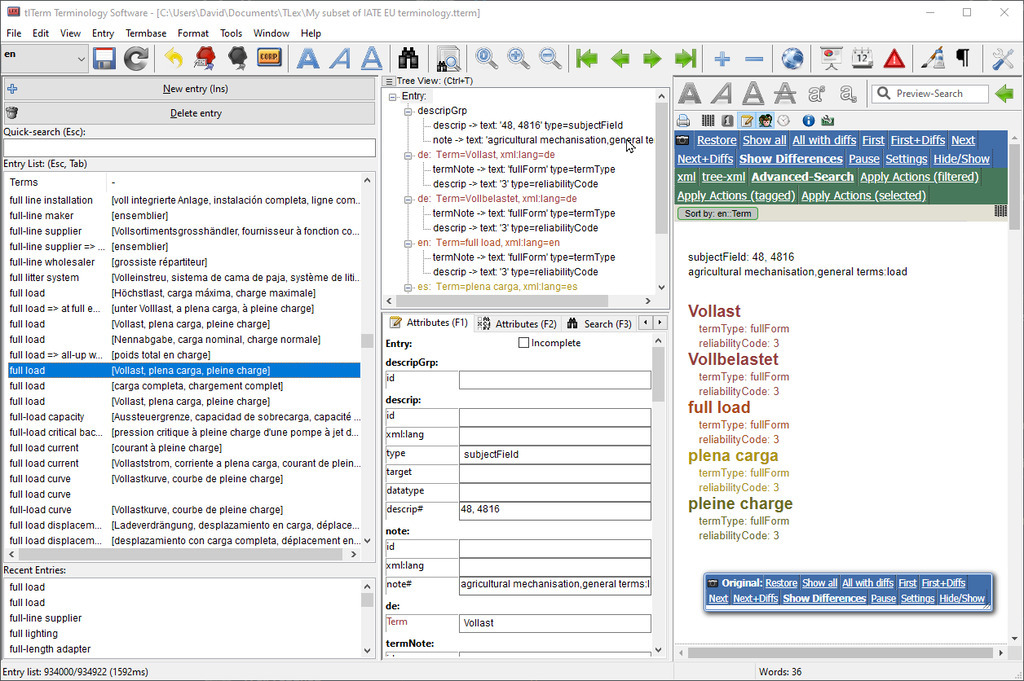Image resolution: width=1024 pixels, height=681 pixels.
Task: Click the red warning triangle icon
Action: [x=894, y=59]
